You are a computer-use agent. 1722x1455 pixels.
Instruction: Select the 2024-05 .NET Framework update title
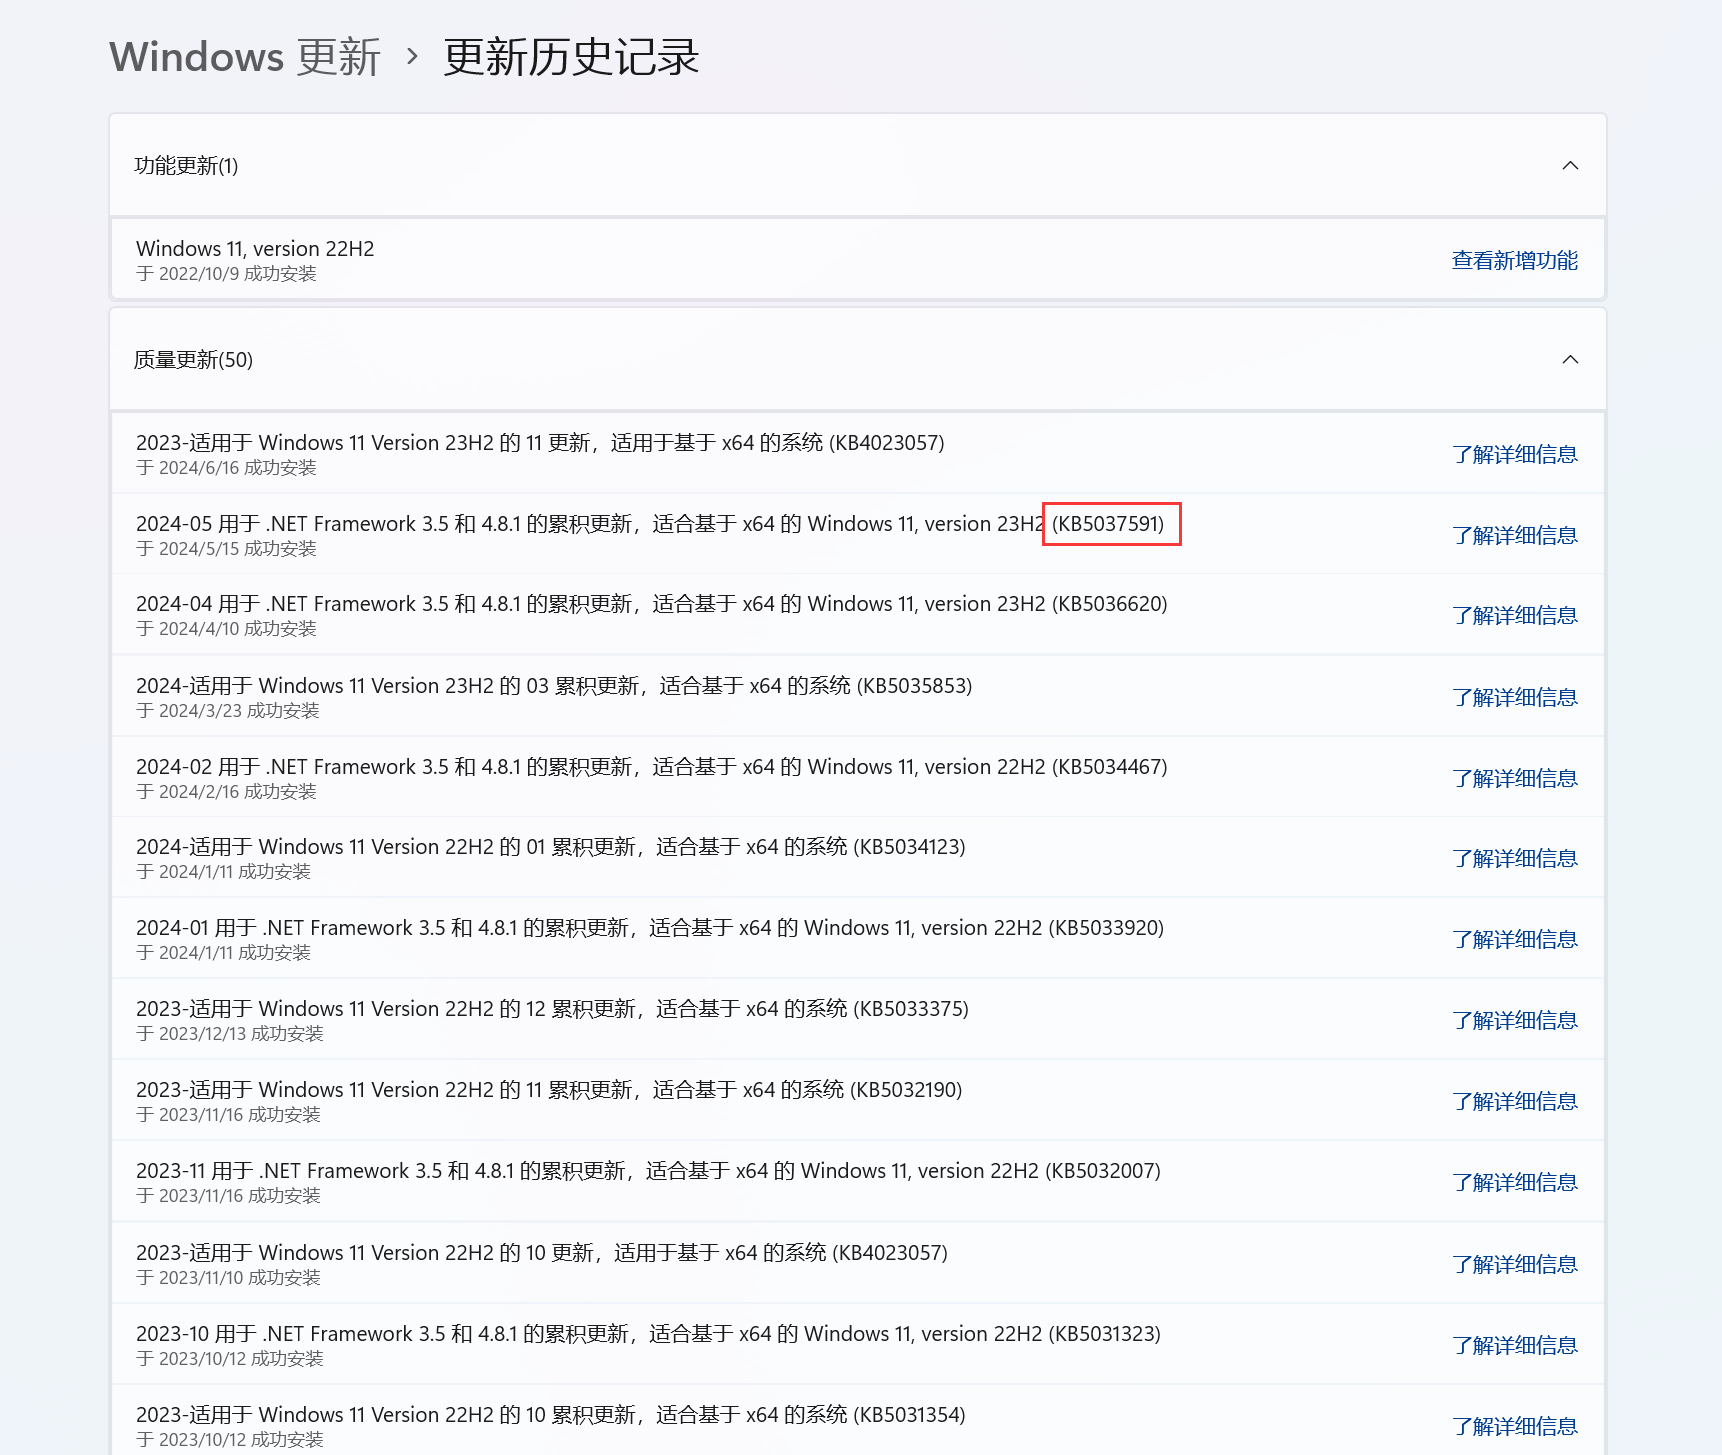click(650, 524)
